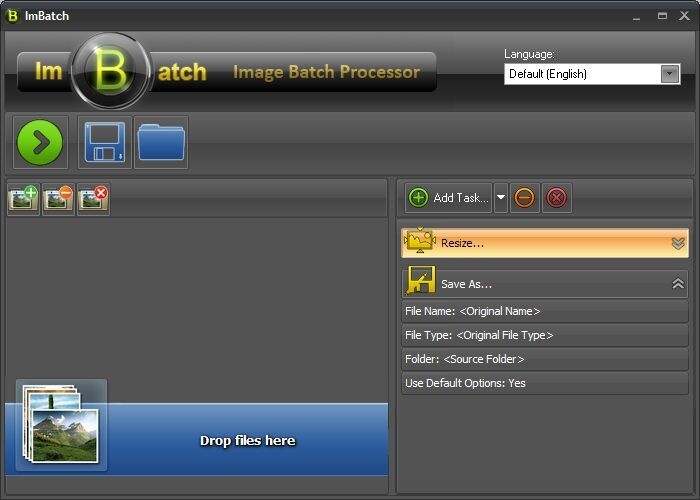The height and width of the screenshot is (500, 700).
Task: Set the output Folder option
Action: 544,359
